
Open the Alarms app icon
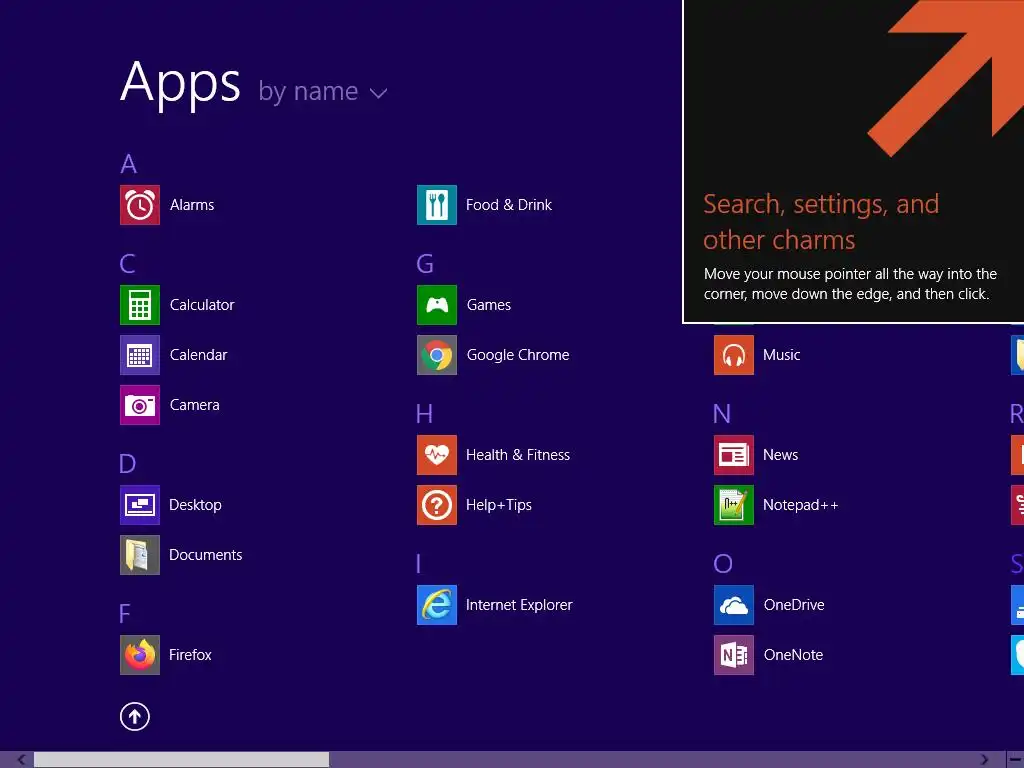coord(140,205)
